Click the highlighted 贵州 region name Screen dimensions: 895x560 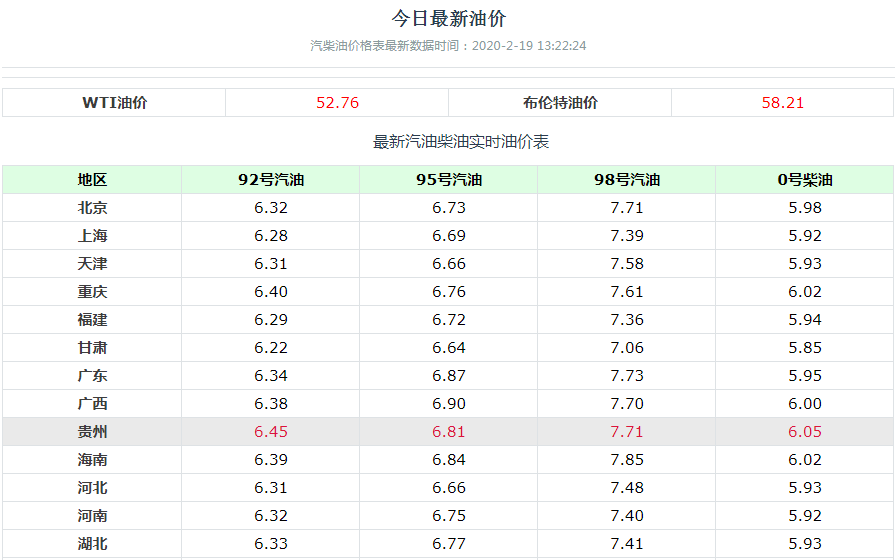point(92,432)
